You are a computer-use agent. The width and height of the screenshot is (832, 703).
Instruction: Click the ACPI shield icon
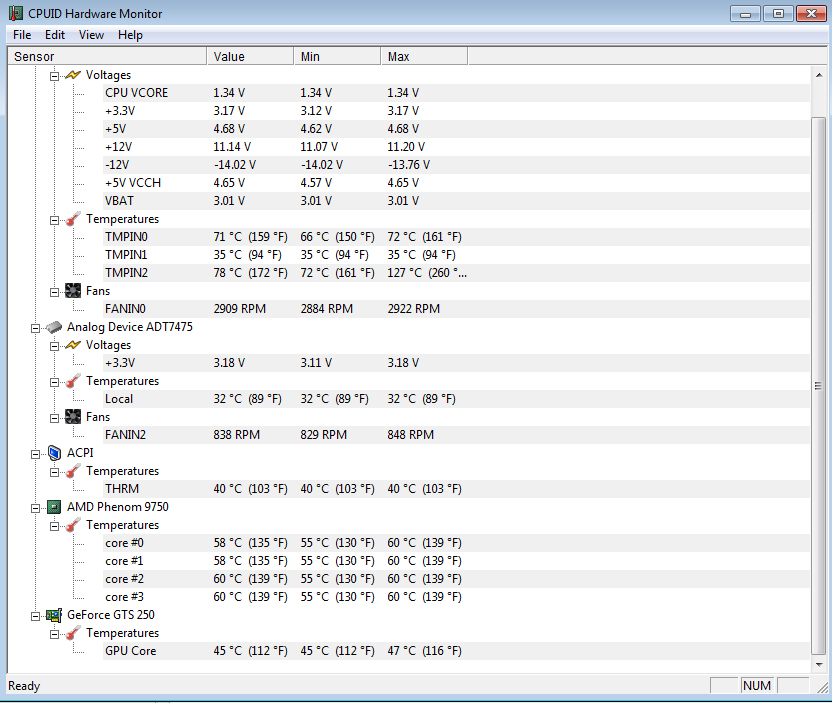click(54, 453)
